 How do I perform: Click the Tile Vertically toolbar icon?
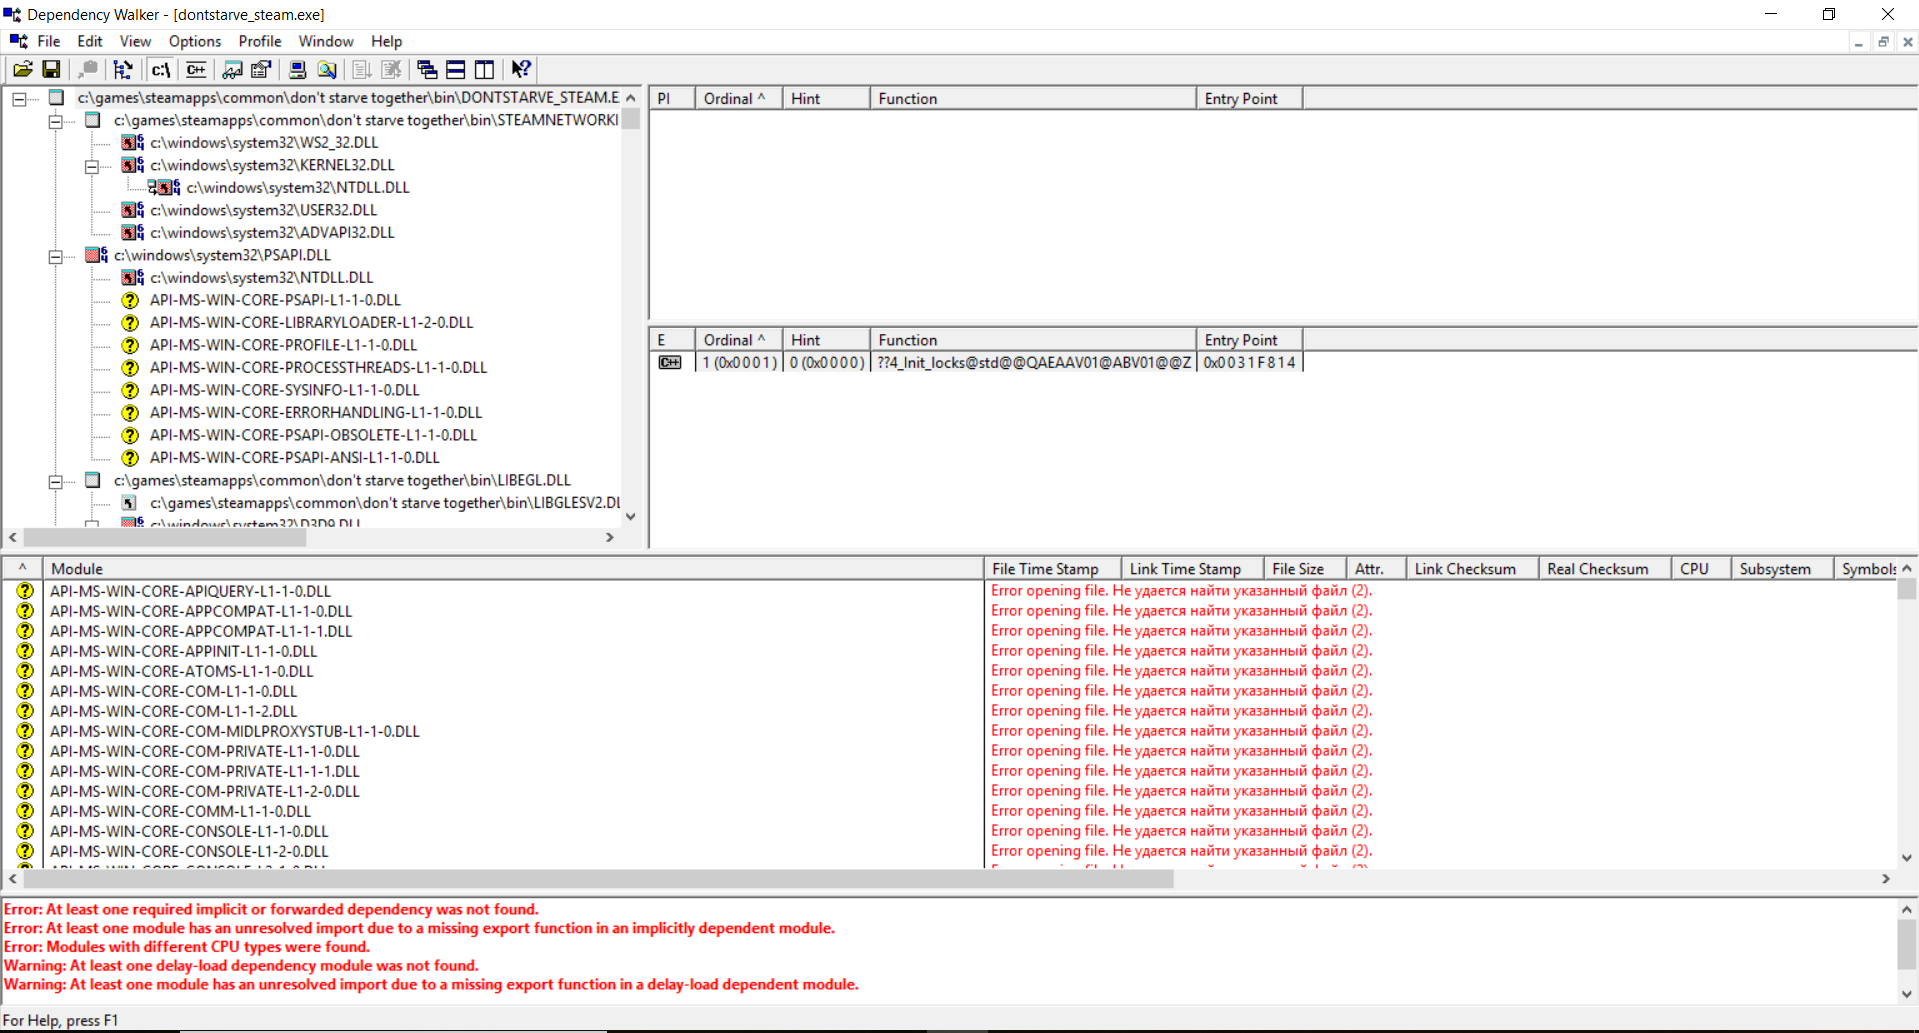tap(485, 69)
